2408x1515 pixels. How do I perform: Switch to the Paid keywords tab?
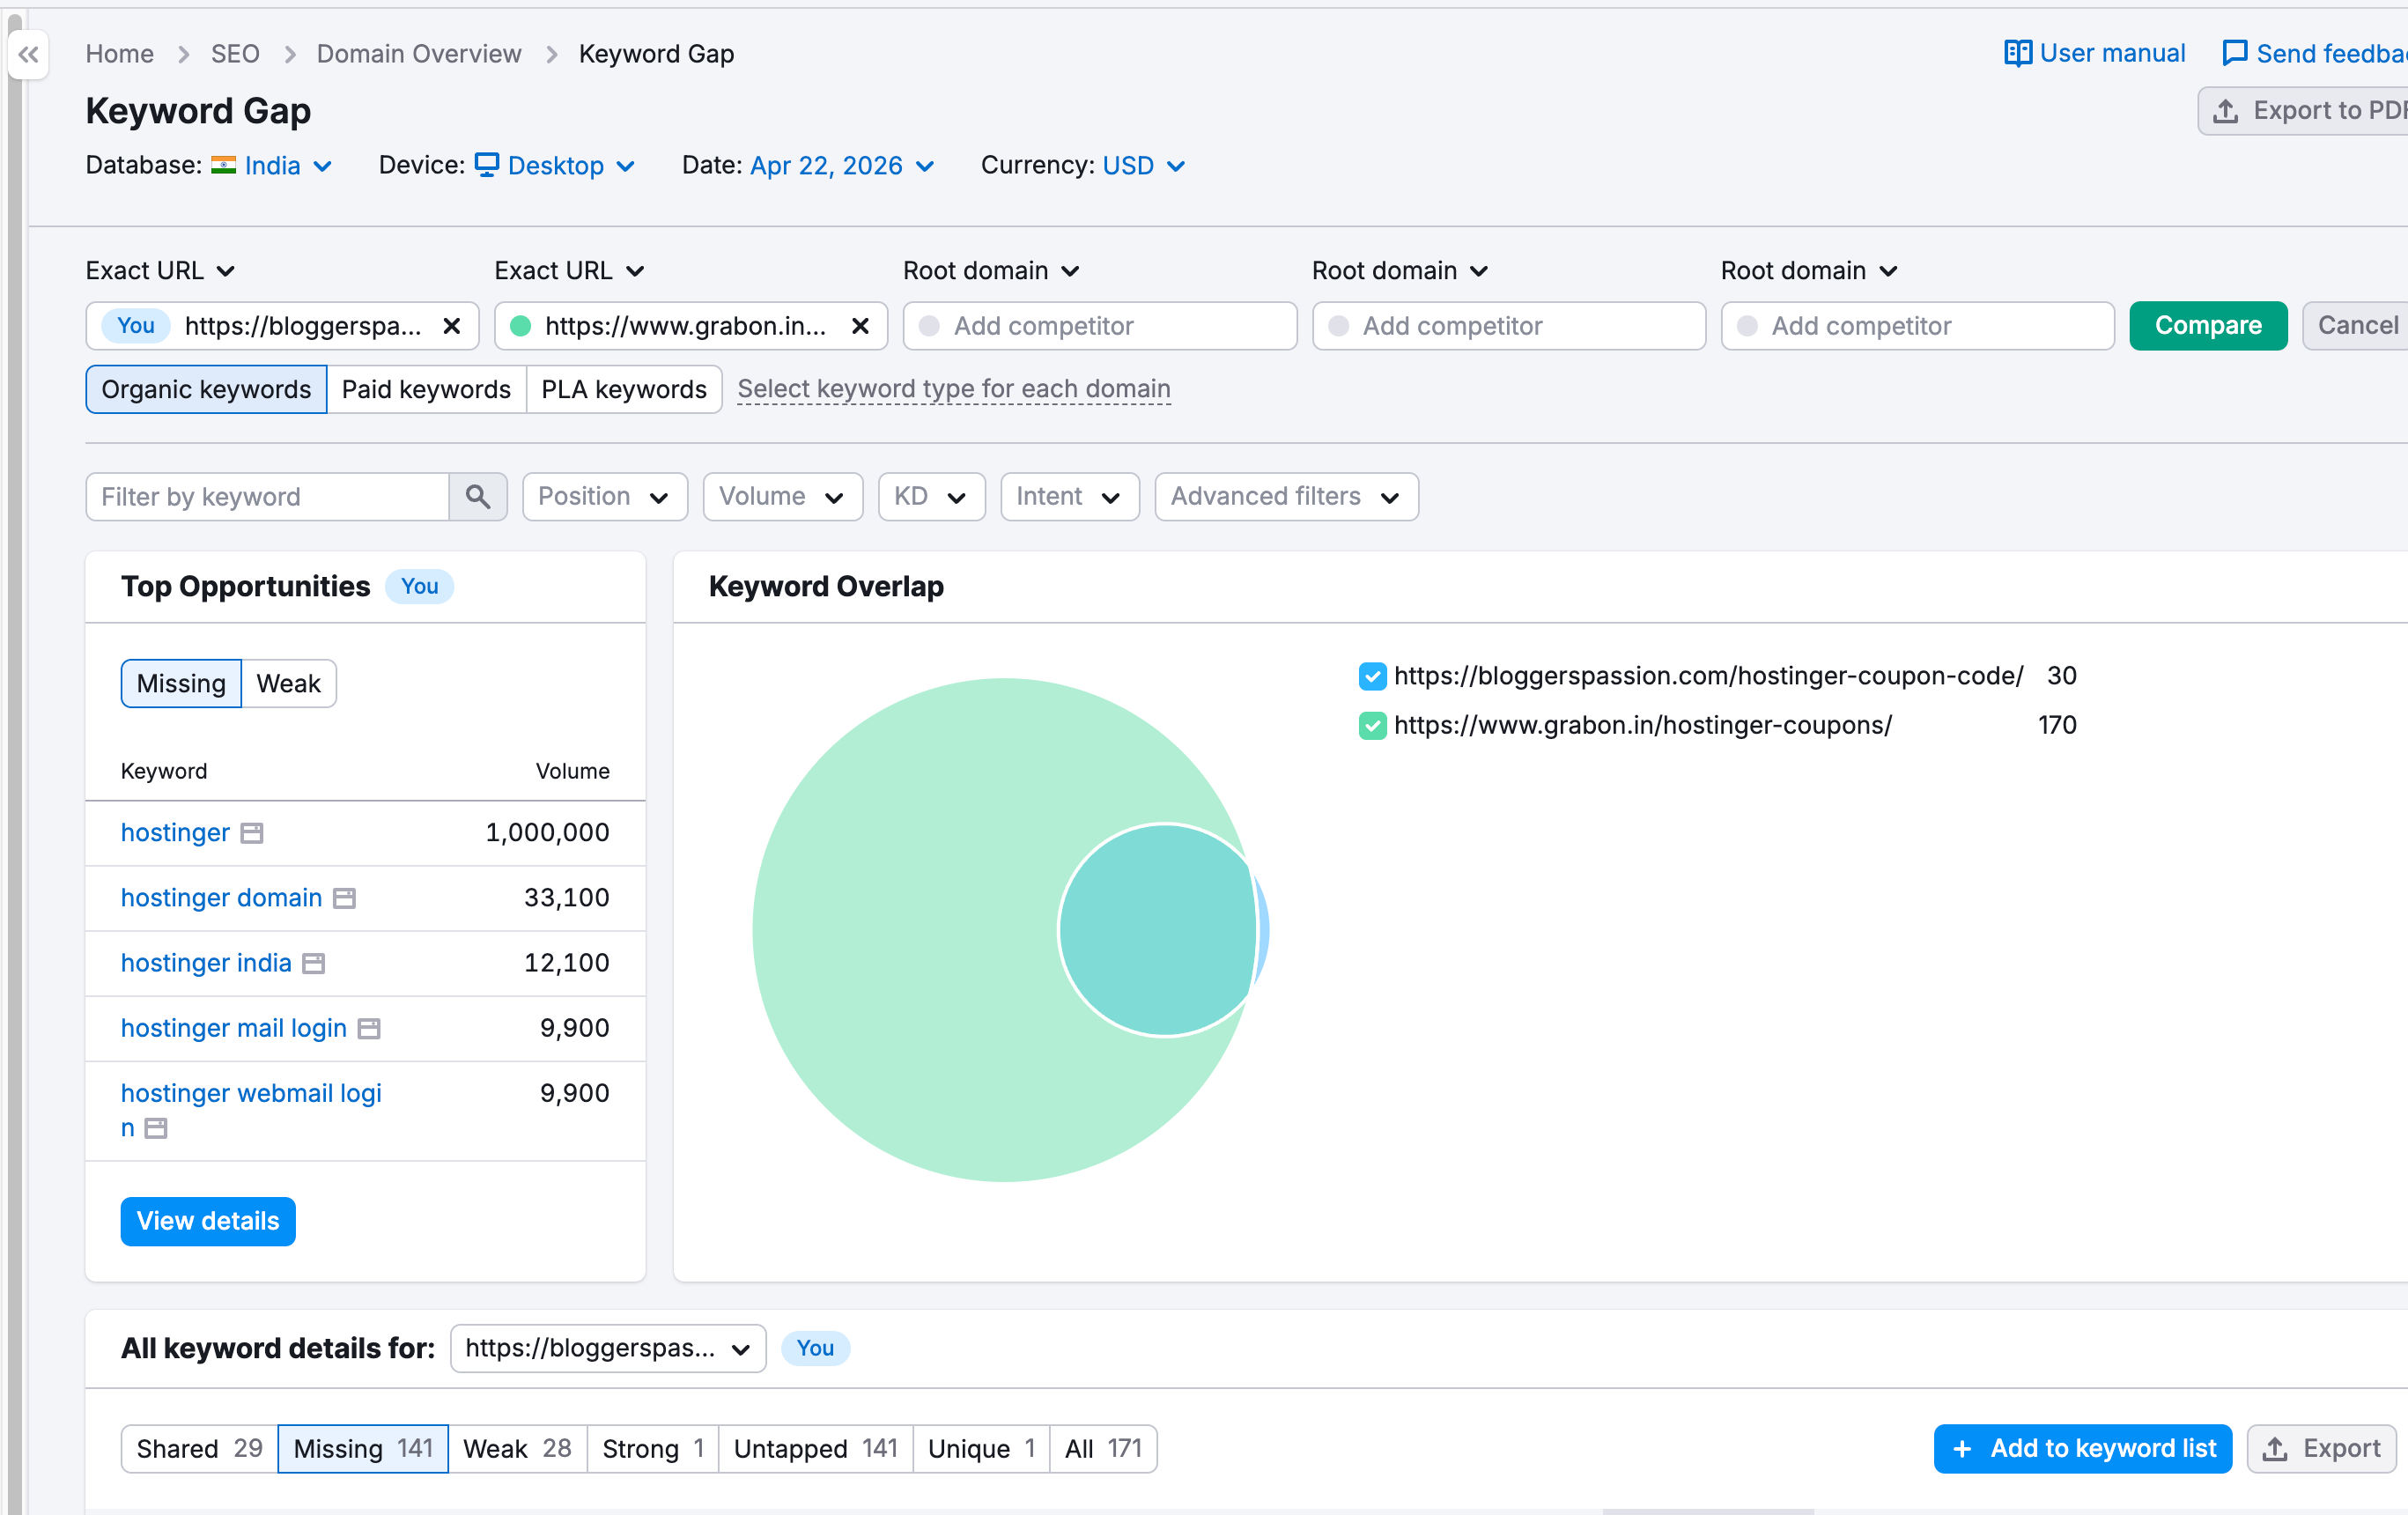click(426, 389)
